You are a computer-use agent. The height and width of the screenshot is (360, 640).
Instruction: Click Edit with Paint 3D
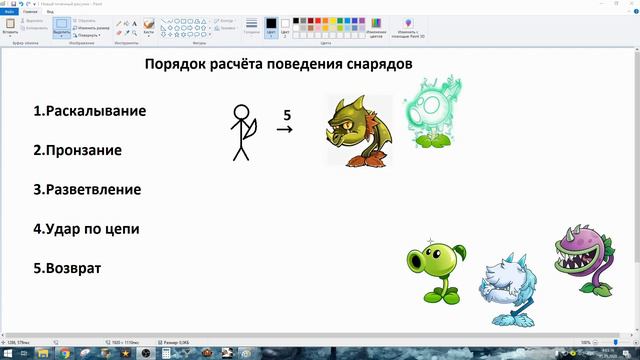tap(408, 28)
